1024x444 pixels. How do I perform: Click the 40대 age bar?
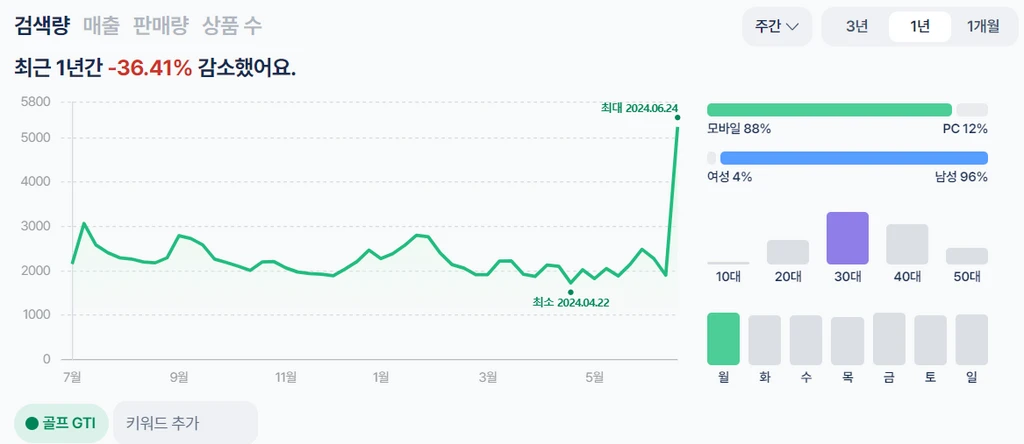(907, 244)
